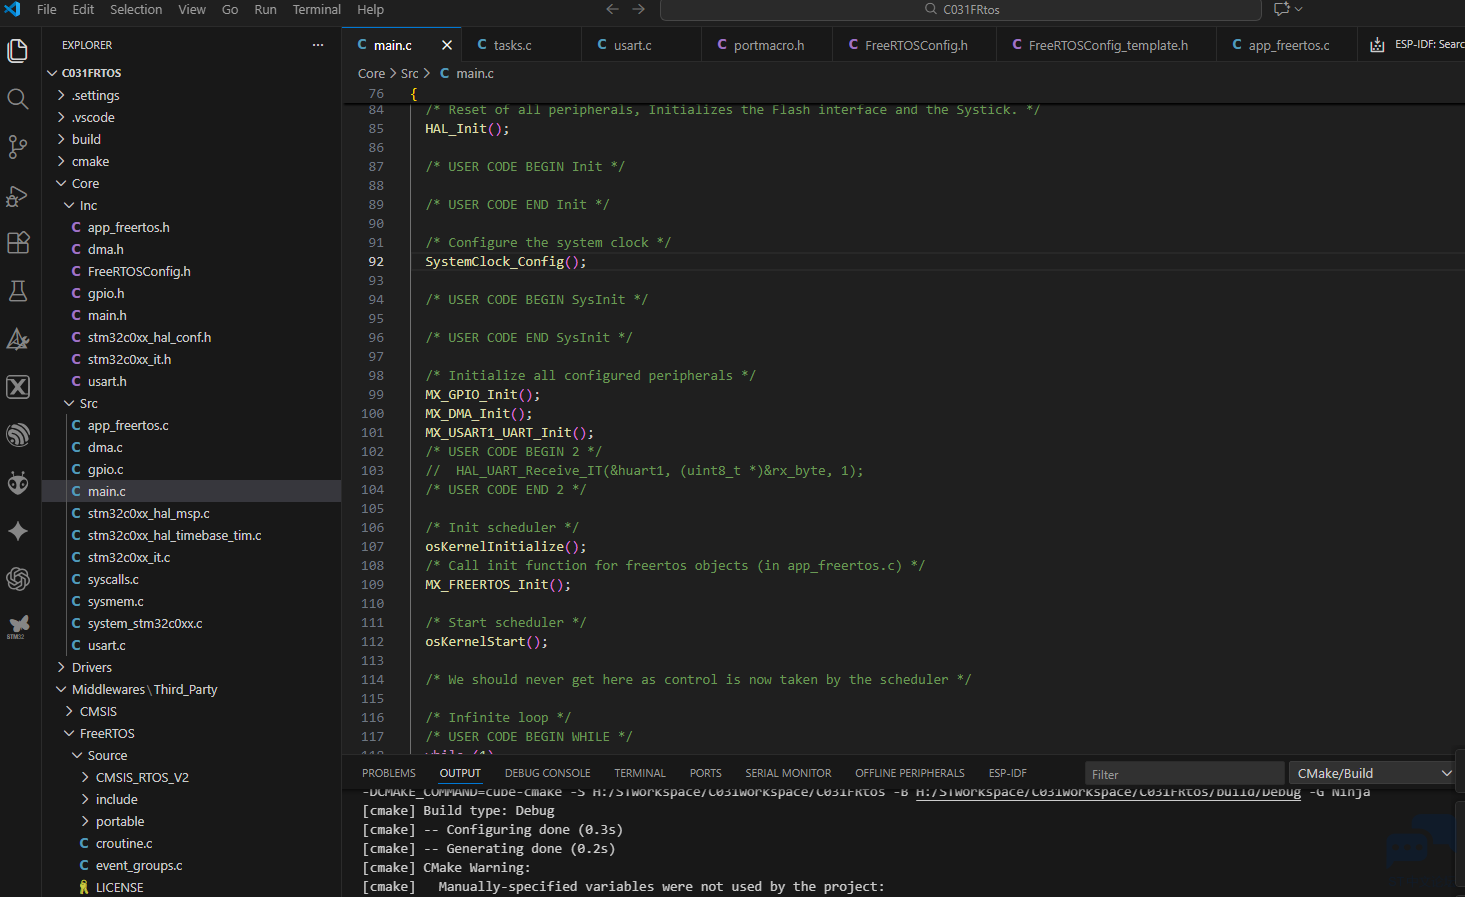Viewport: 1465px width, 897px height.
Task: Switch to the SERIAL MONITOR panel
Action: tap(788, 772)
